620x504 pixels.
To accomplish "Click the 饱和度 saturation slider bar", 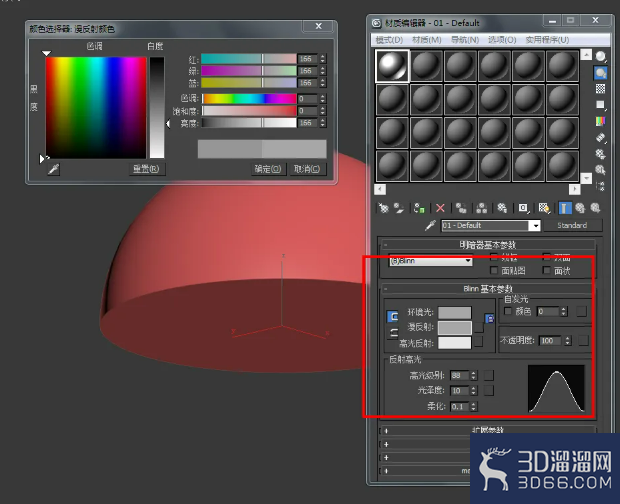I will [249, 111].
